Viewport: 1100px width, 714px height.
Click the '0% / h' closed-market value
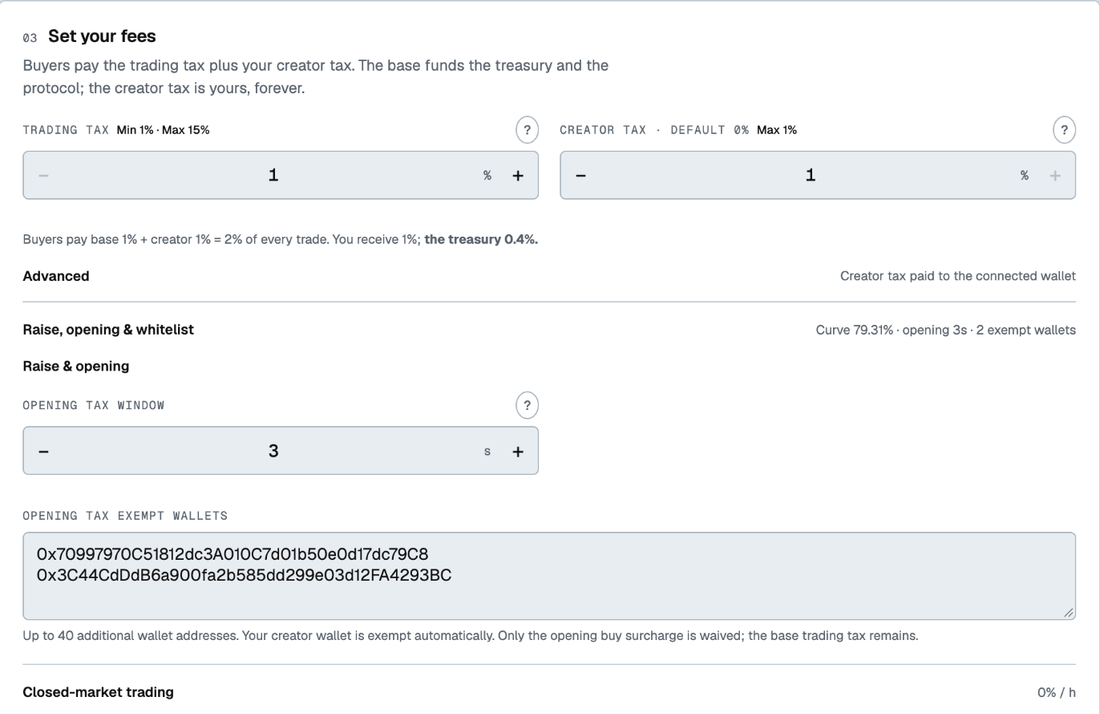[1056, 692]
